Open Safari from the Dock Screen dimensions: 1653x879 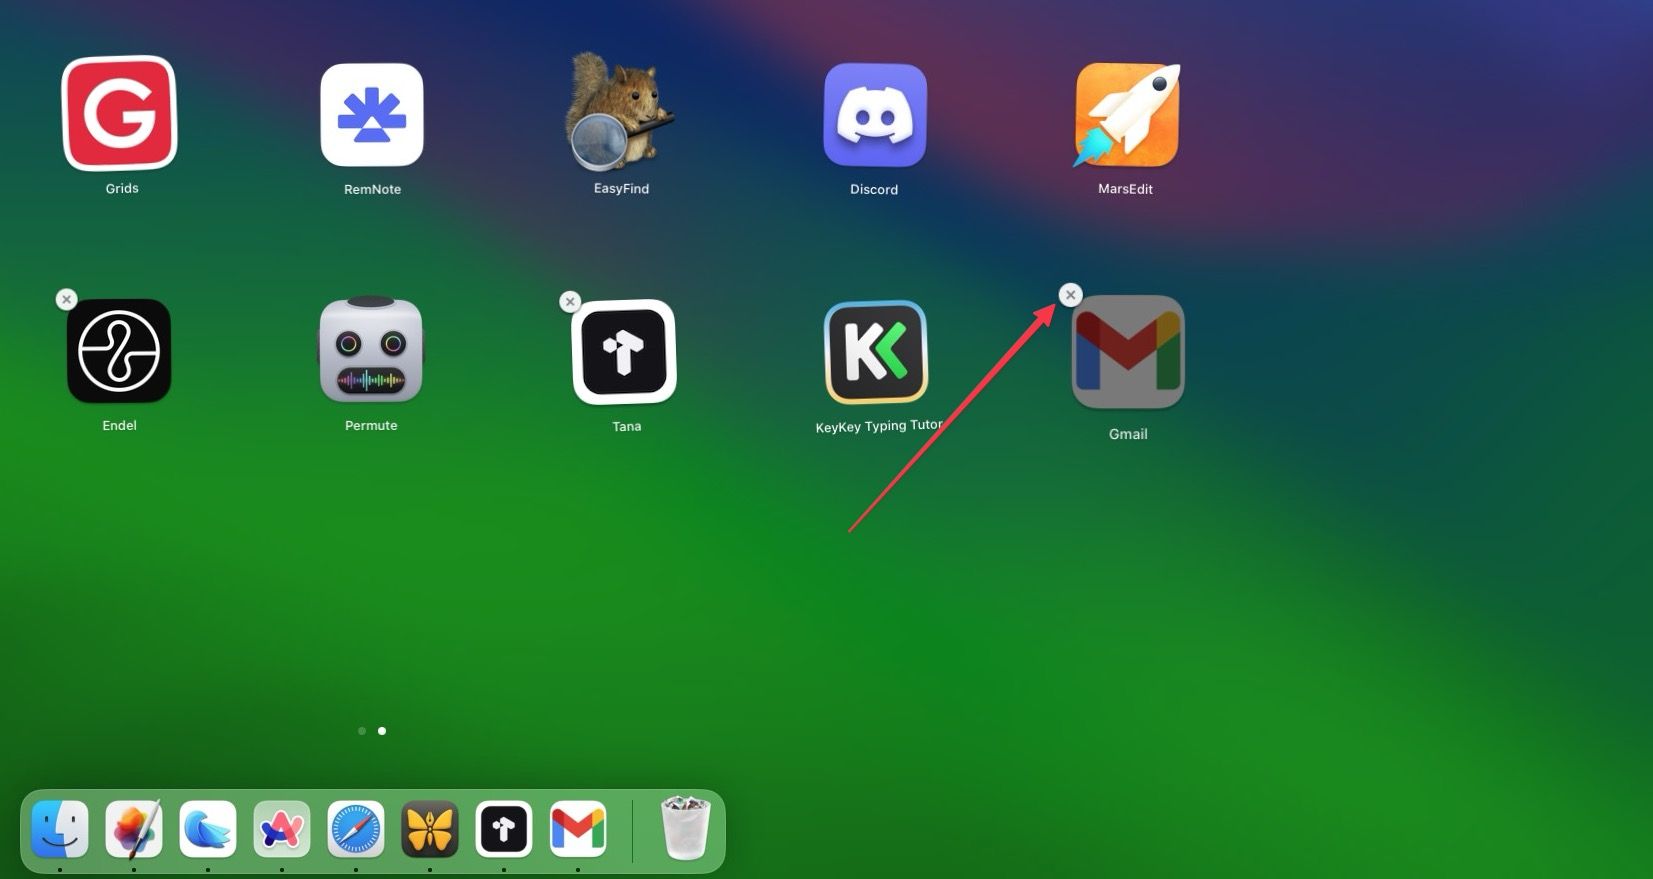pyautogui.click(x=356, y=829)
